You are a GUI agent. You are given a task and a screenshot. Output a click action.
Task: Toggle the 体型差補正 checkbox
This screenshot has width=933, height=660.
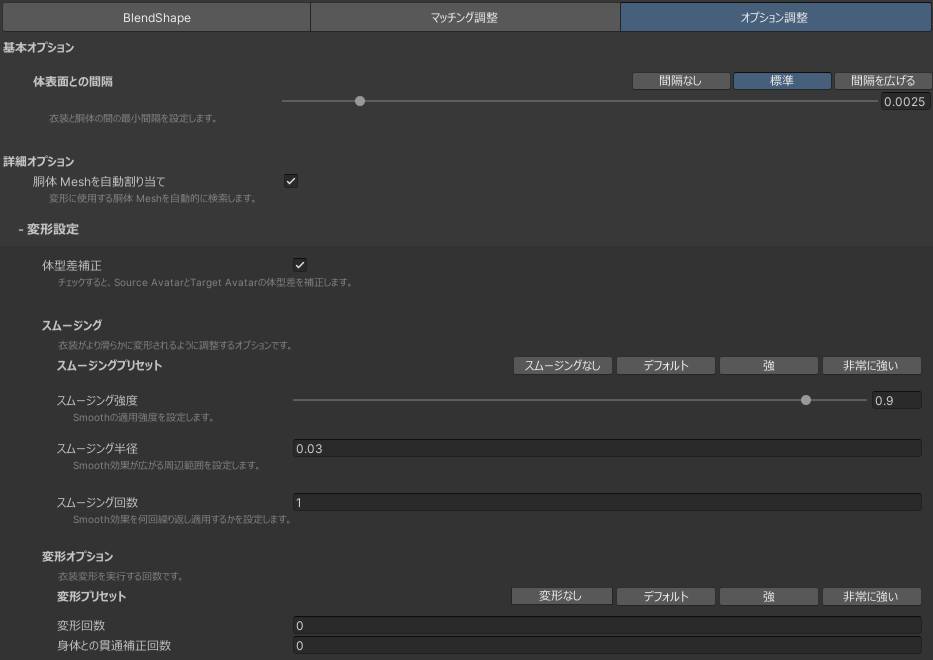pos(300,265)
